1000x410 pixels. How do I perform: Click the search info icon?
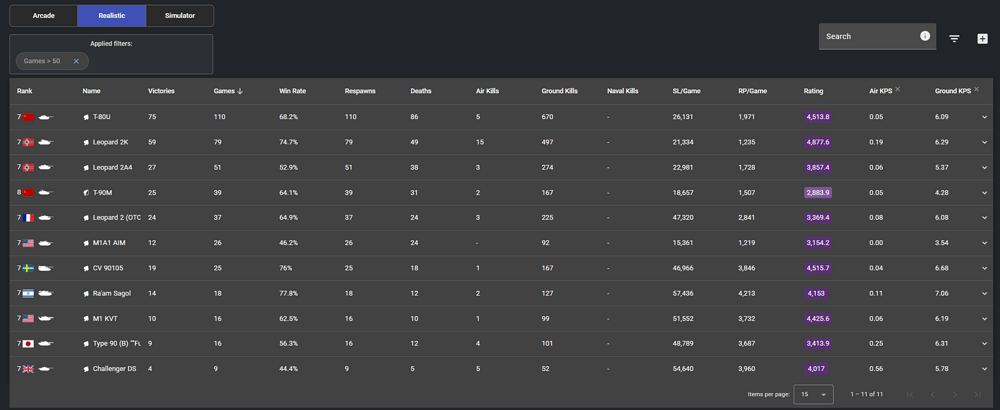coord(925,36)
